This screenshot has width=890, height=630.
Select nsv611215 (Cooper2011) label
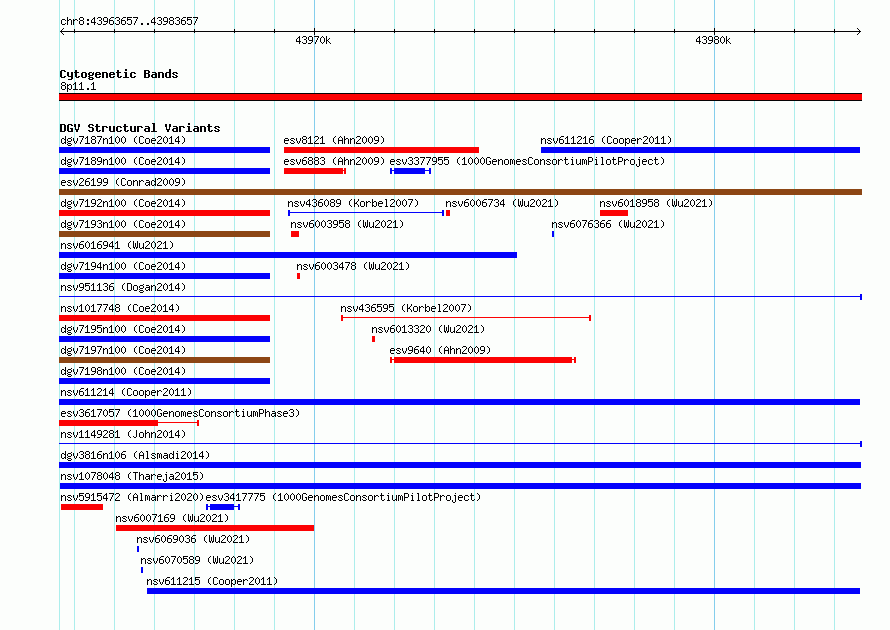[x=212, y=581]
